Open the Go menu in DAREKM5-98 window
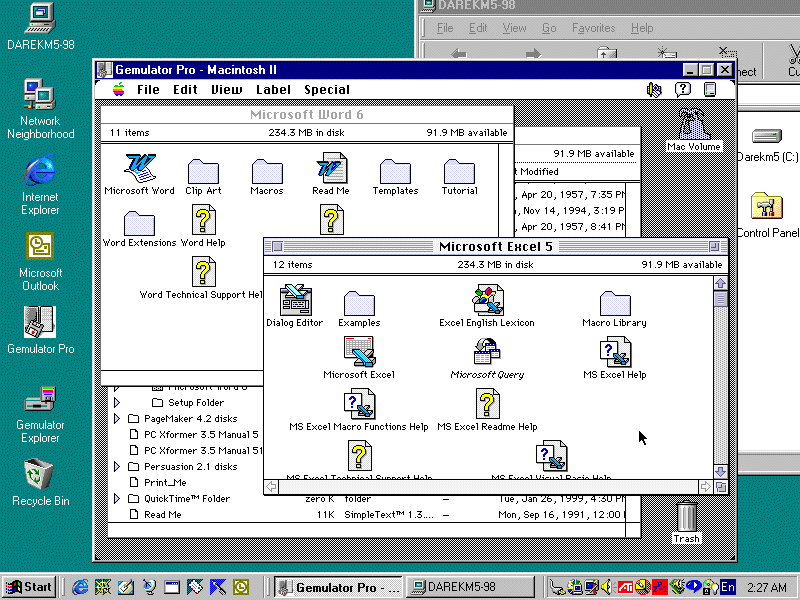The width and height of the screenshot is (800, 600). pyautogui.click(x=549, y=28)
